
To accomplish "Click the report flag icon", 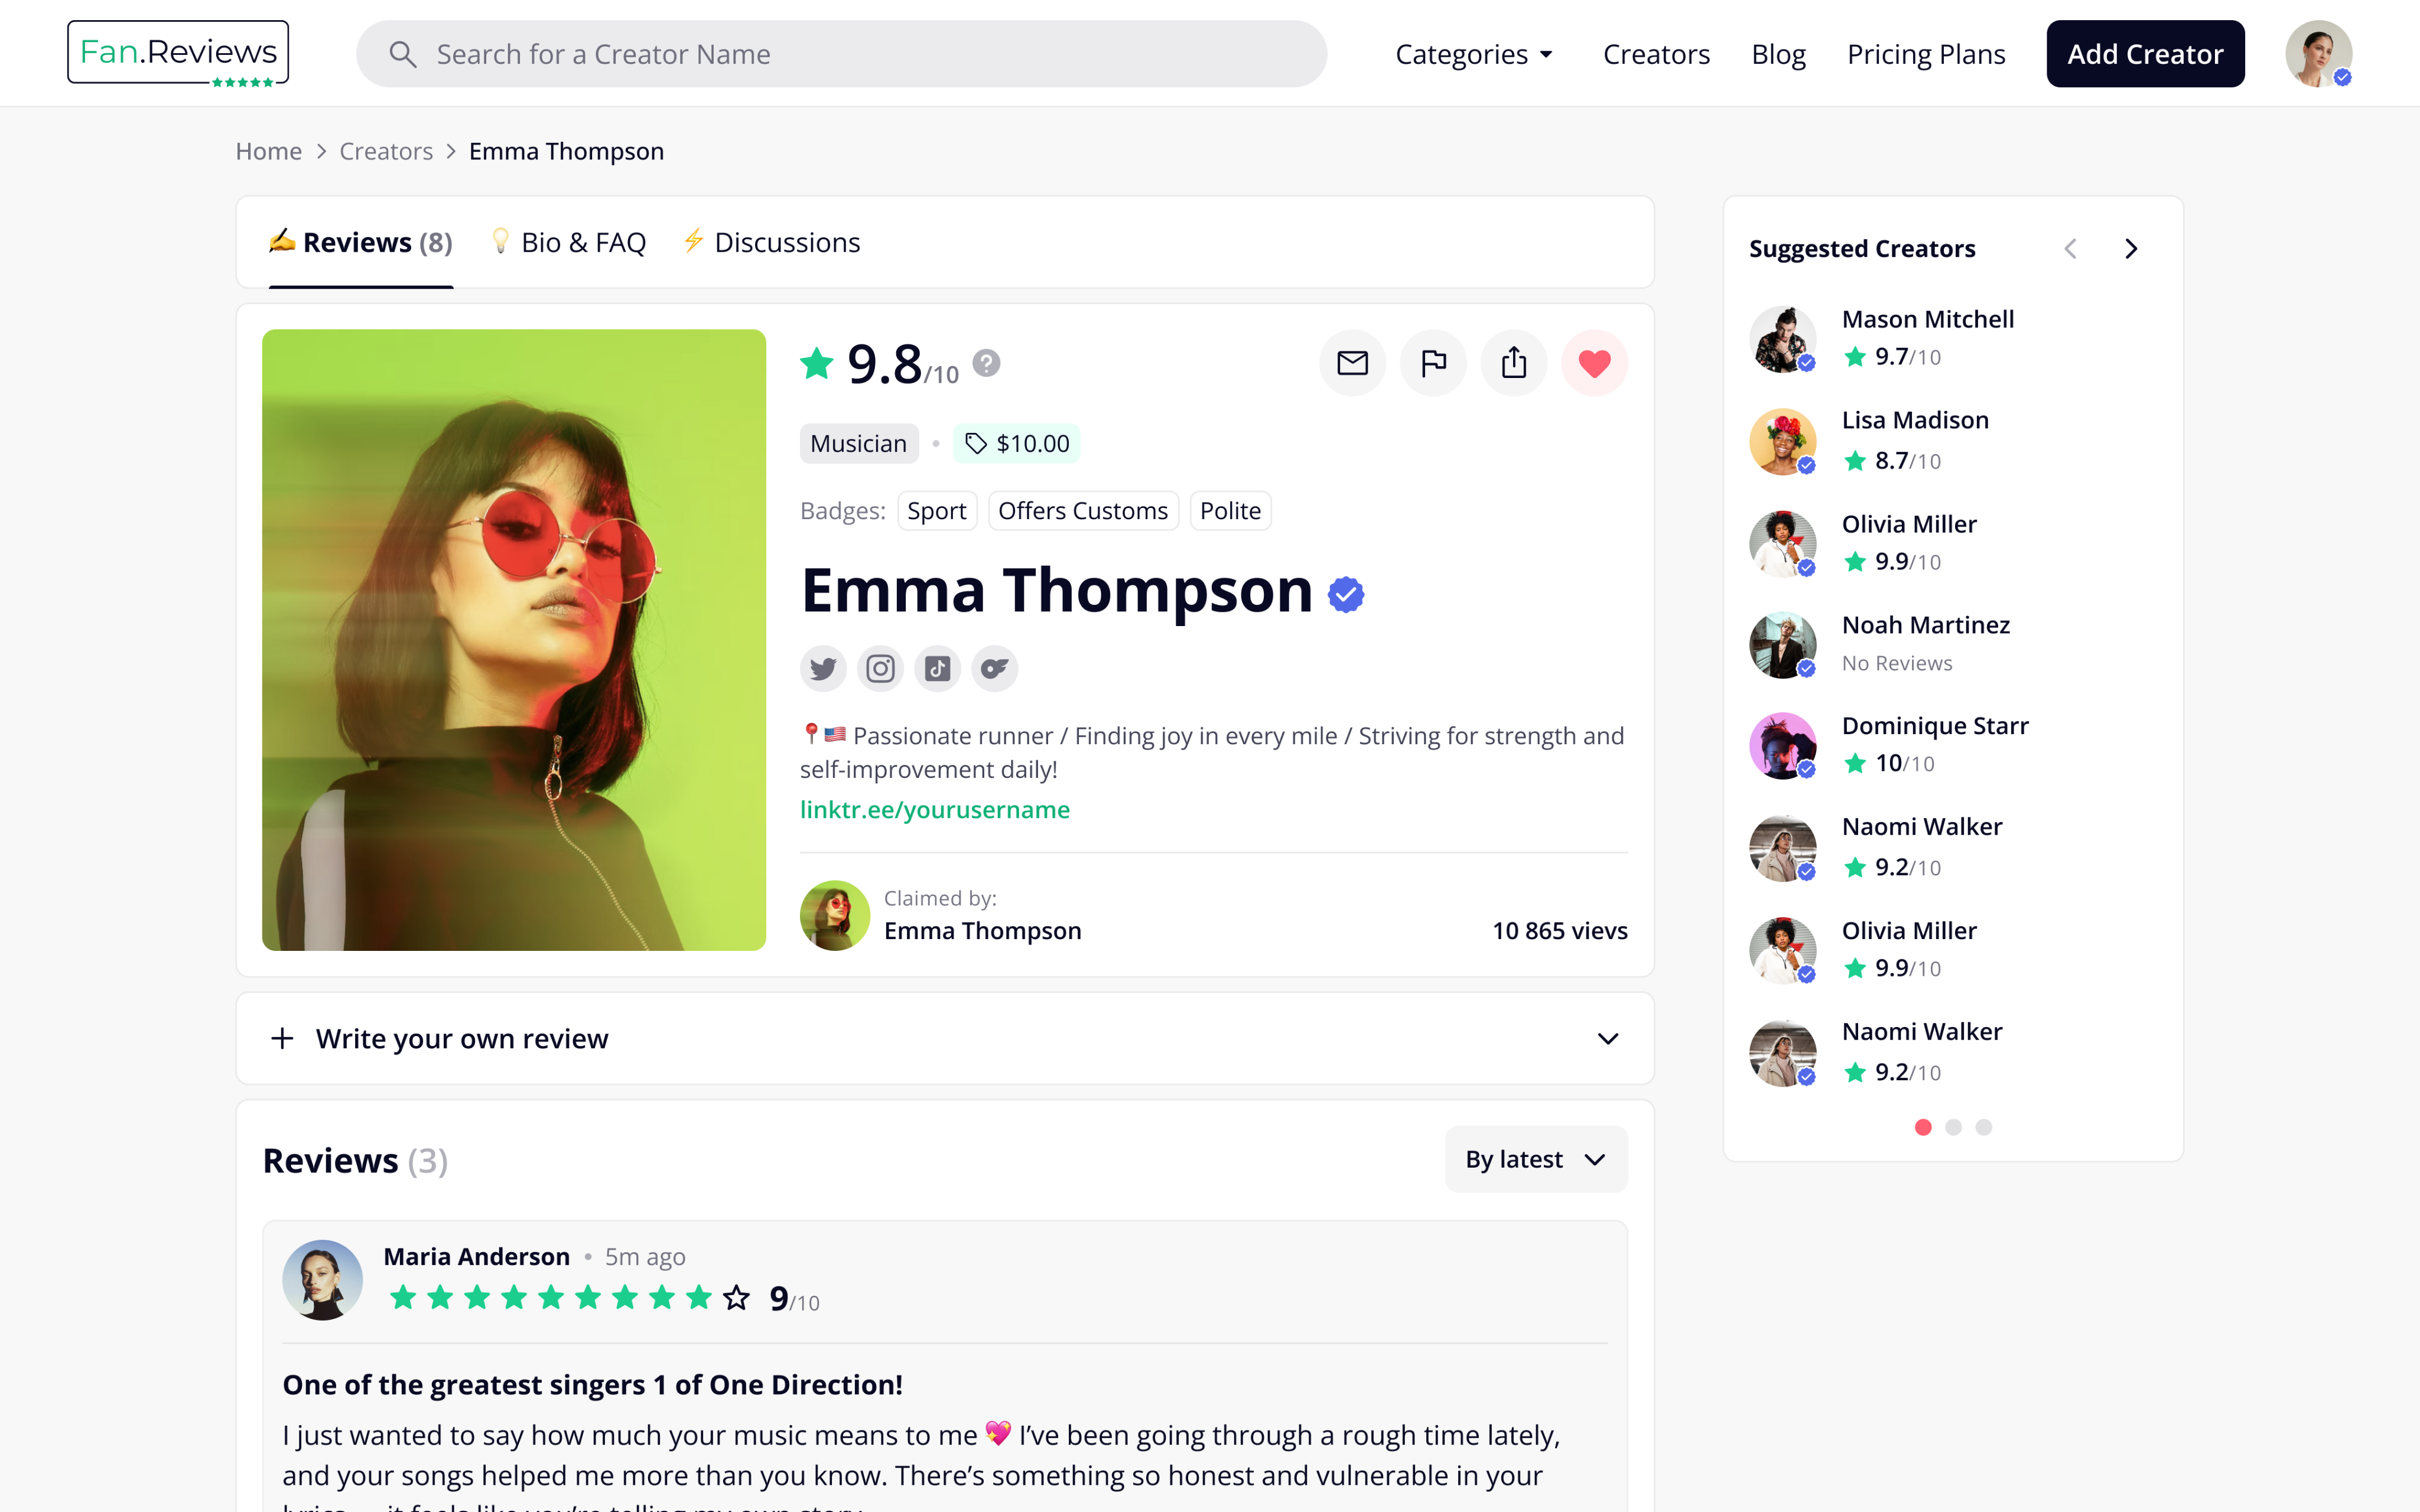I will tap(1433, 362).
